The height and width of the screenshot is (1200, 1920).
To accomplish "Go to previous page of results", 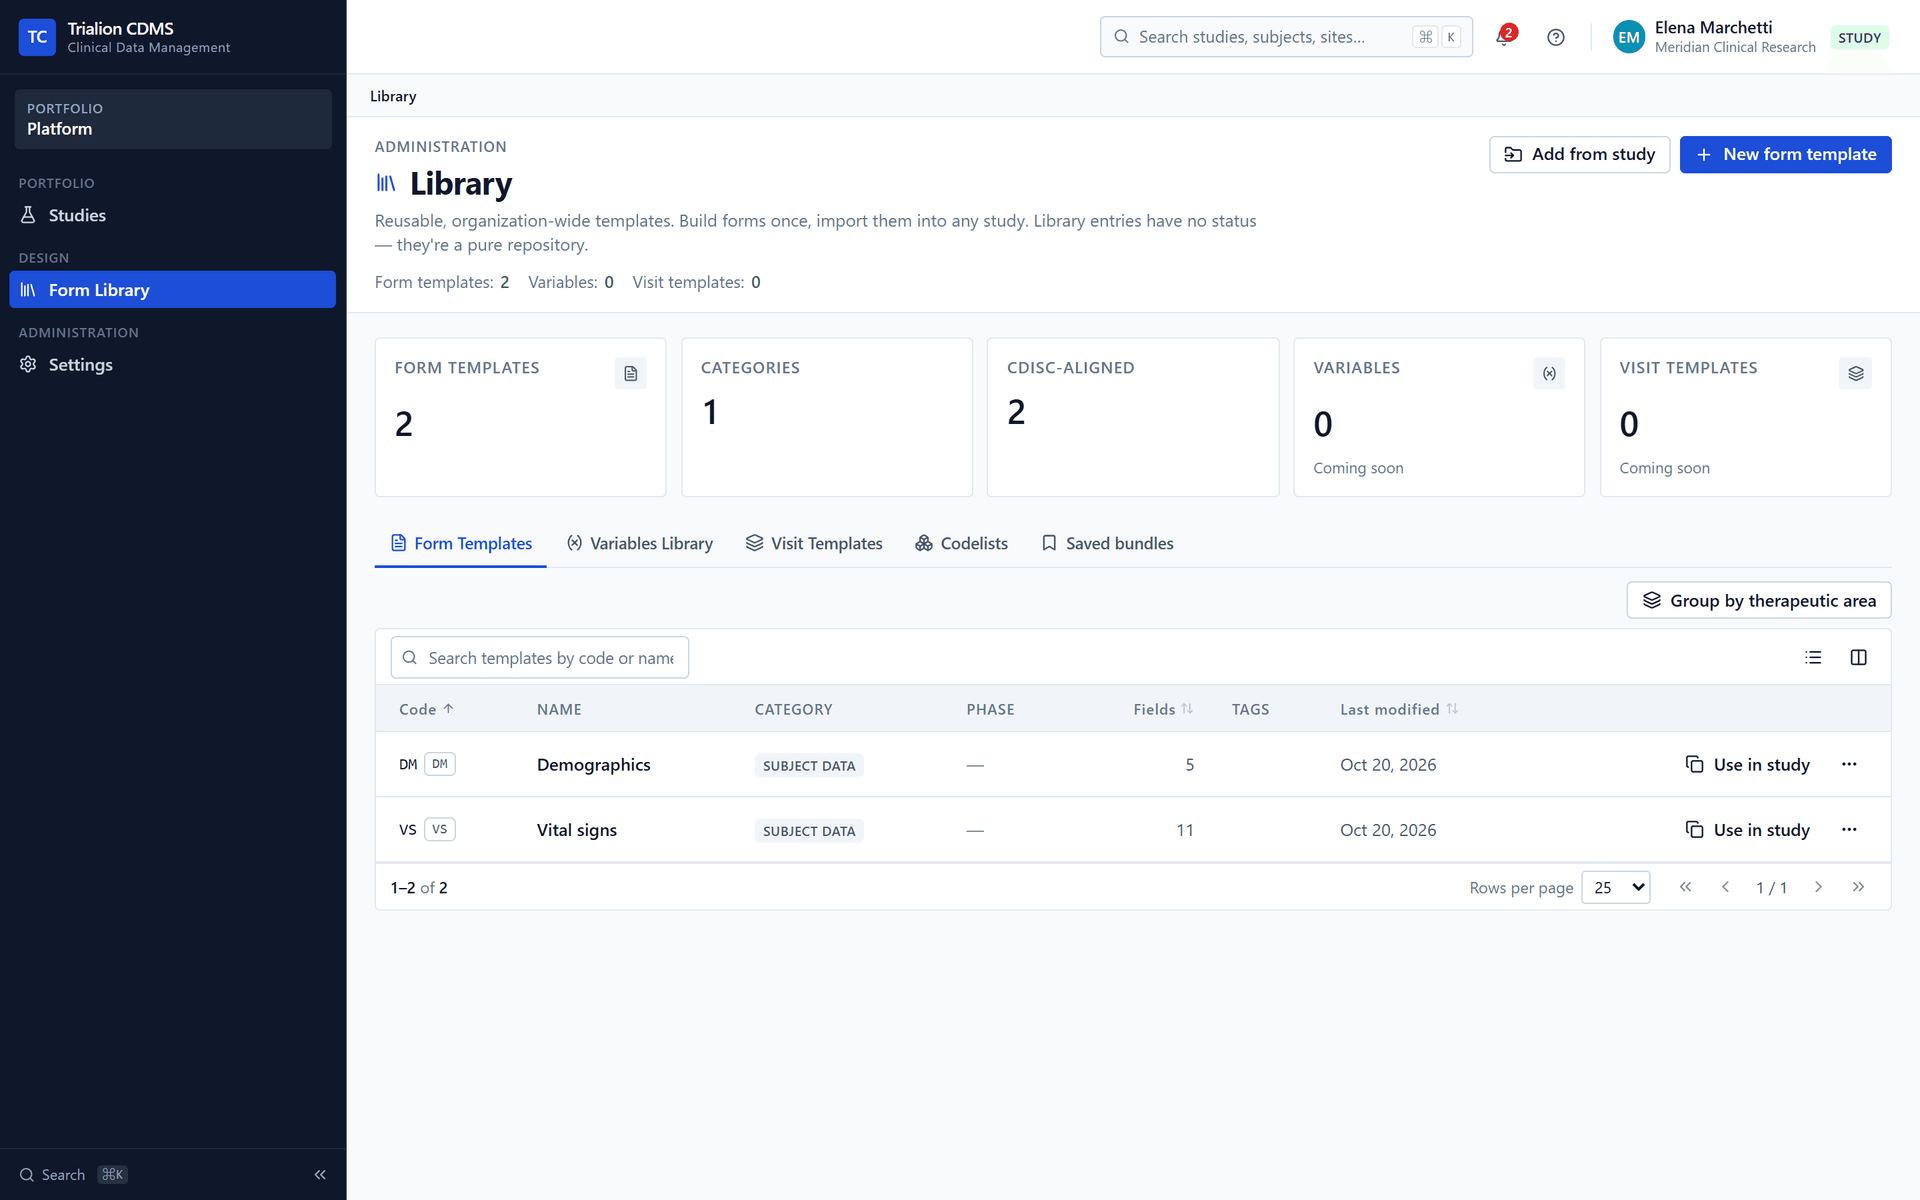I will tap(1725, 887).
